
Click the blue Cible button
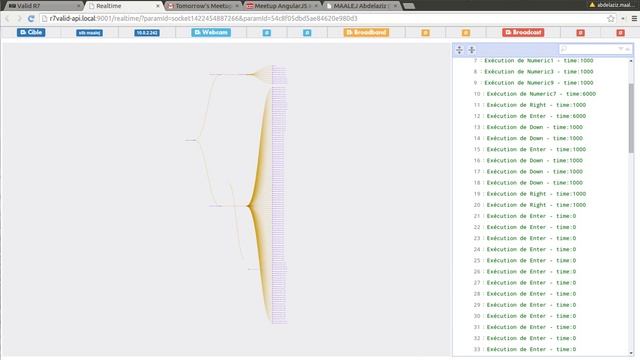click(x=31, y=32)
